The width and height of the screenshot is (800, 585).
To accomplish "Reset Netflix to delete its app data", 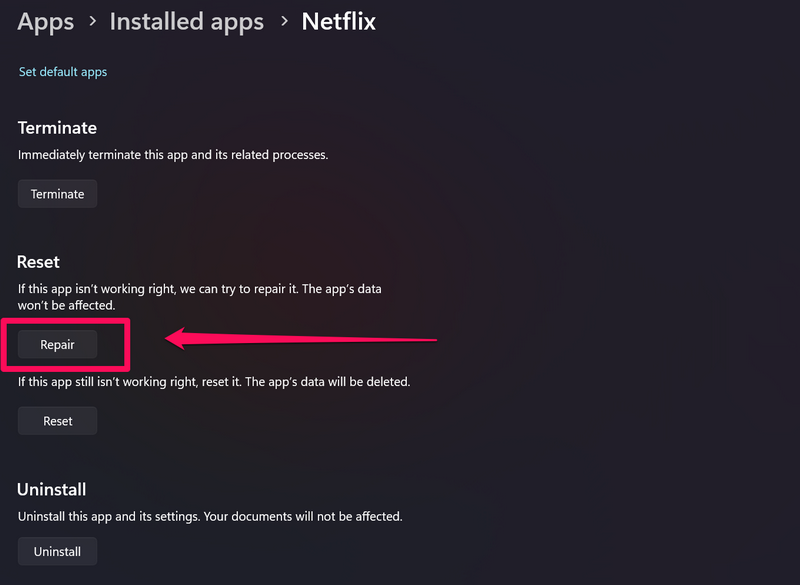I will point(57,420).
